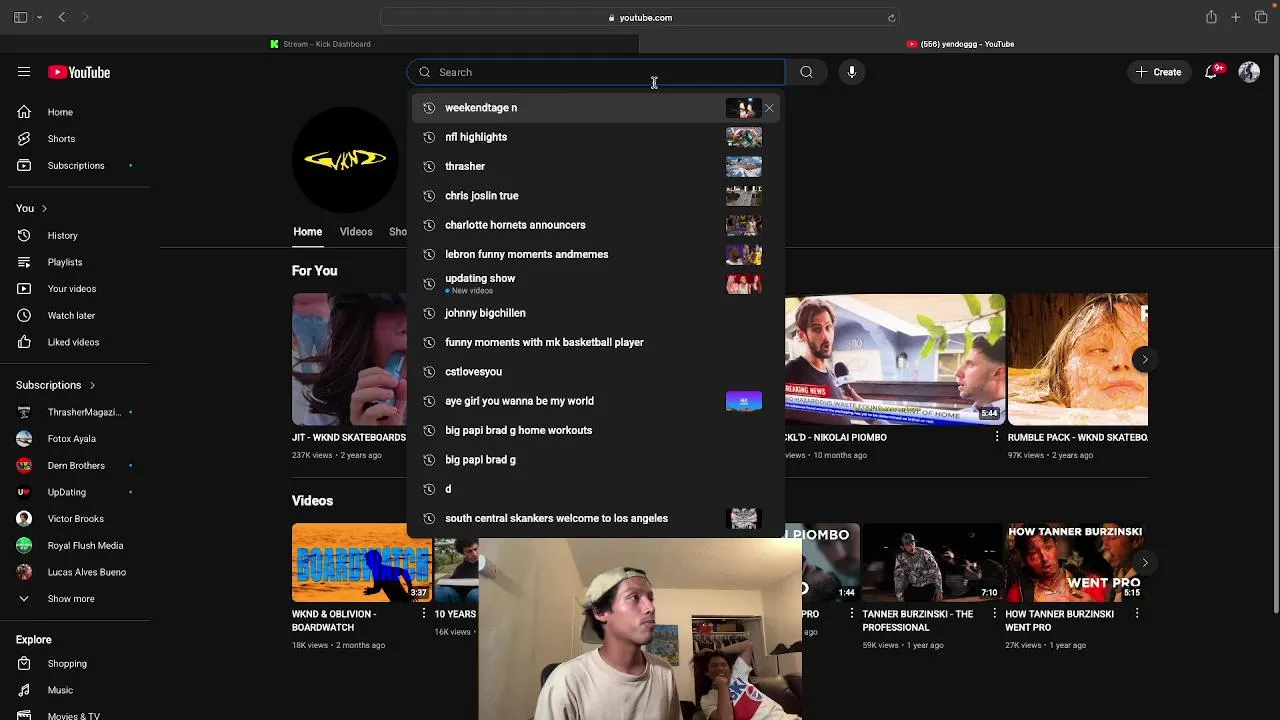
Task: Click the magnifier search button
Action: [x=806, y=72]
